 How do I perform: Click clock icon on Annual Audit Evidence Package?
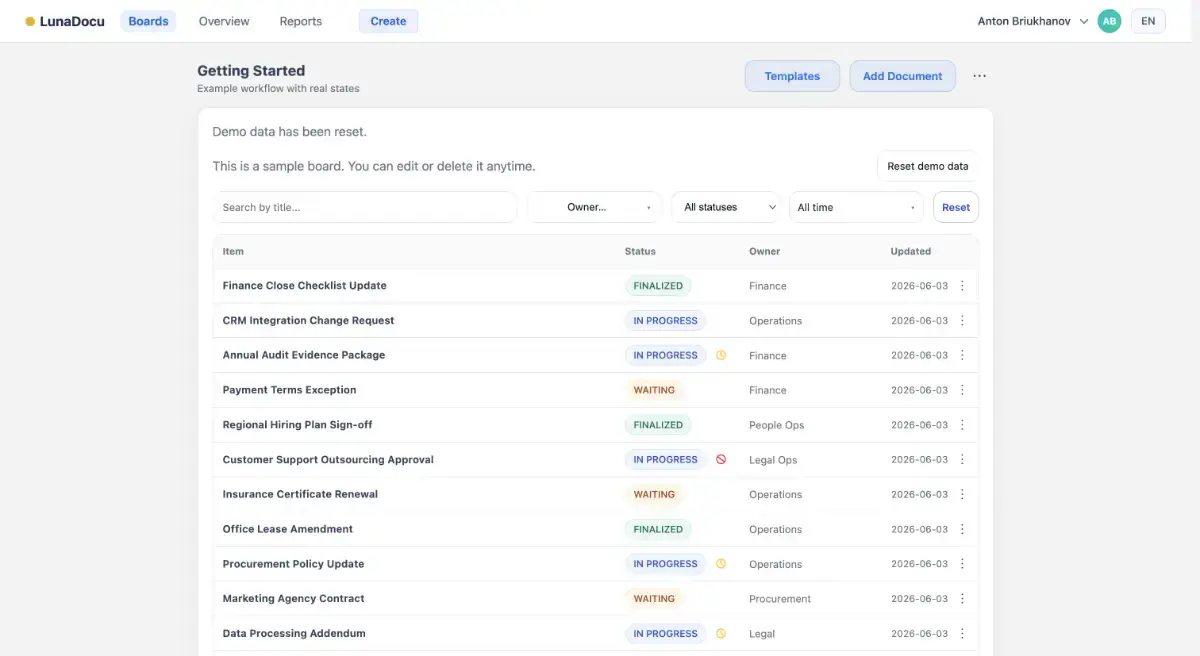pyautogui.click(x=721, y=355)
